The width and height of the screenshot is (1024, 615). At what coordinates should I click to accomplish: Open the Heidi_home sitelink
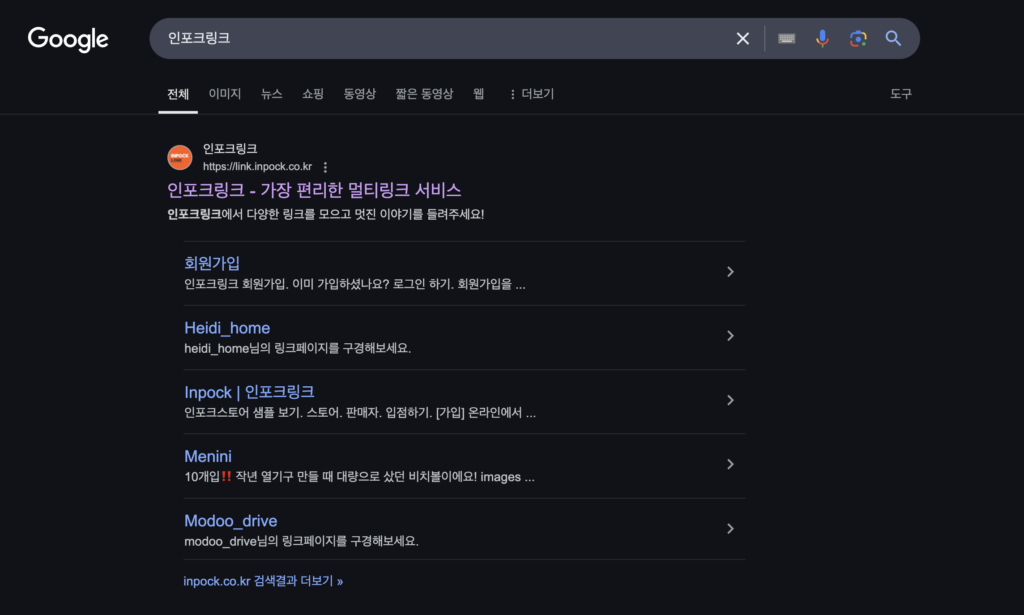pyautogui.click(x=227, y=328)
